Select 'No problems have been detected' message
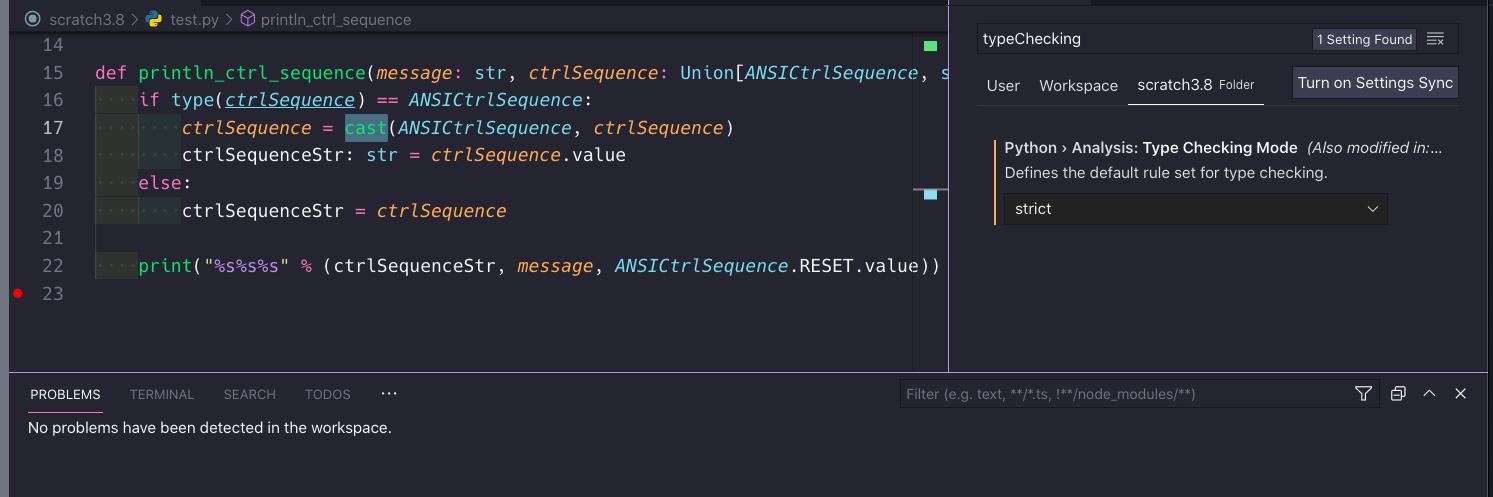Screen dimensions: 1493x497 point(209,428)
